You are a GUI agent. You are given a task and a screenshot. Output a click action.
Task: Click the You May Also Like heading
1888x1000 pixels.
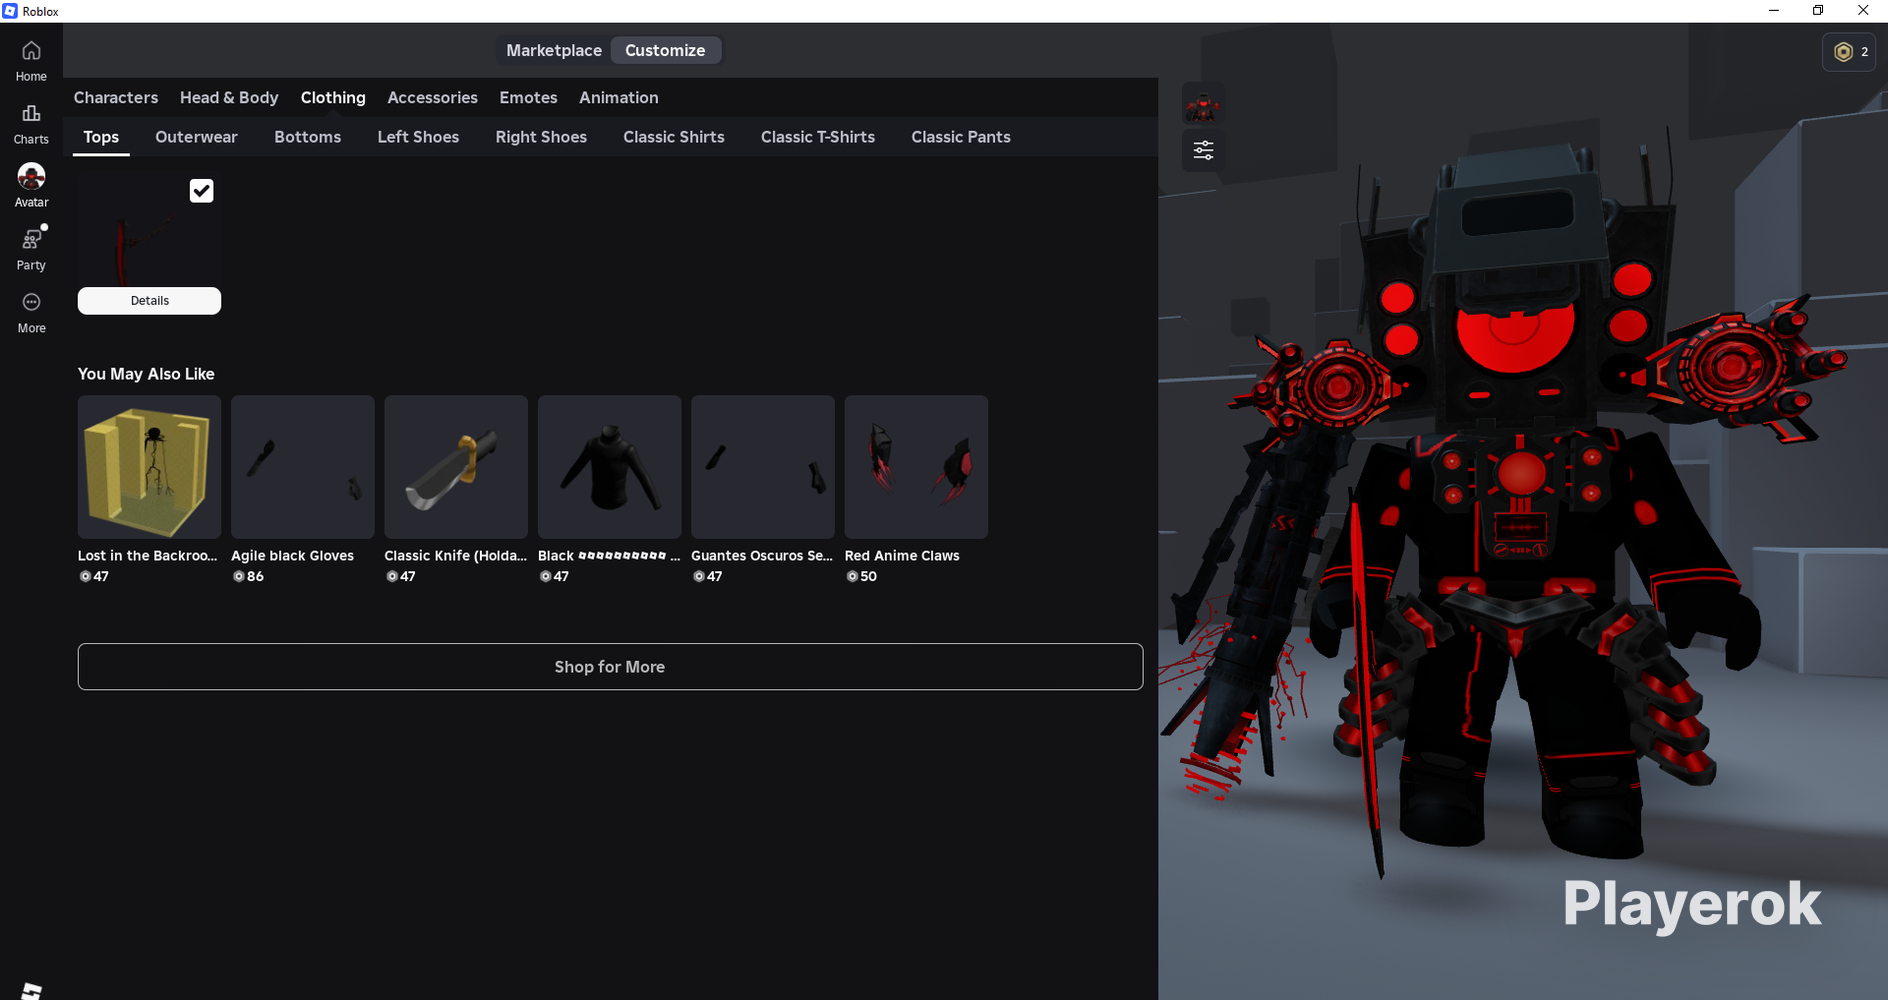pos(146,374)
